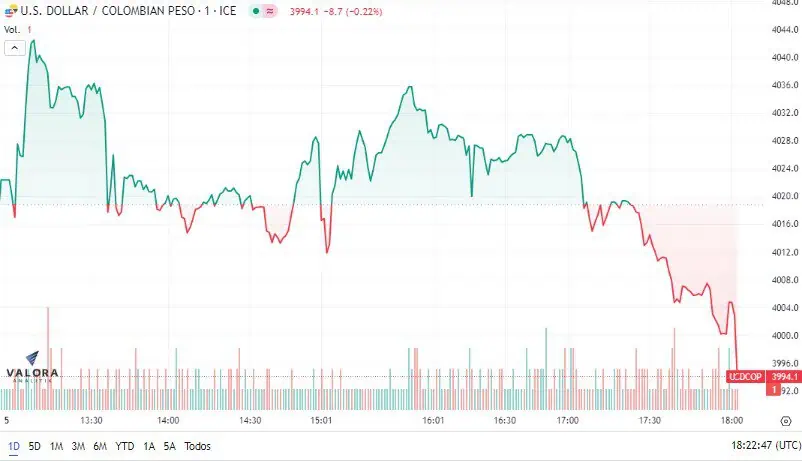Choose the 6M range
This screenshot has width=802, height=461.
[100, 446]
